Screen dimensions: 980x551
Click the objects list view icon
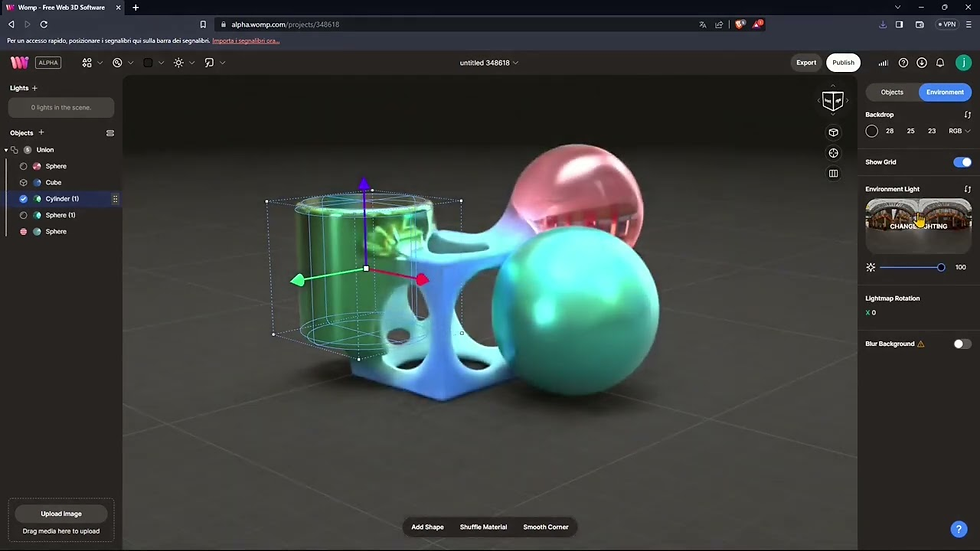(110, 133)
